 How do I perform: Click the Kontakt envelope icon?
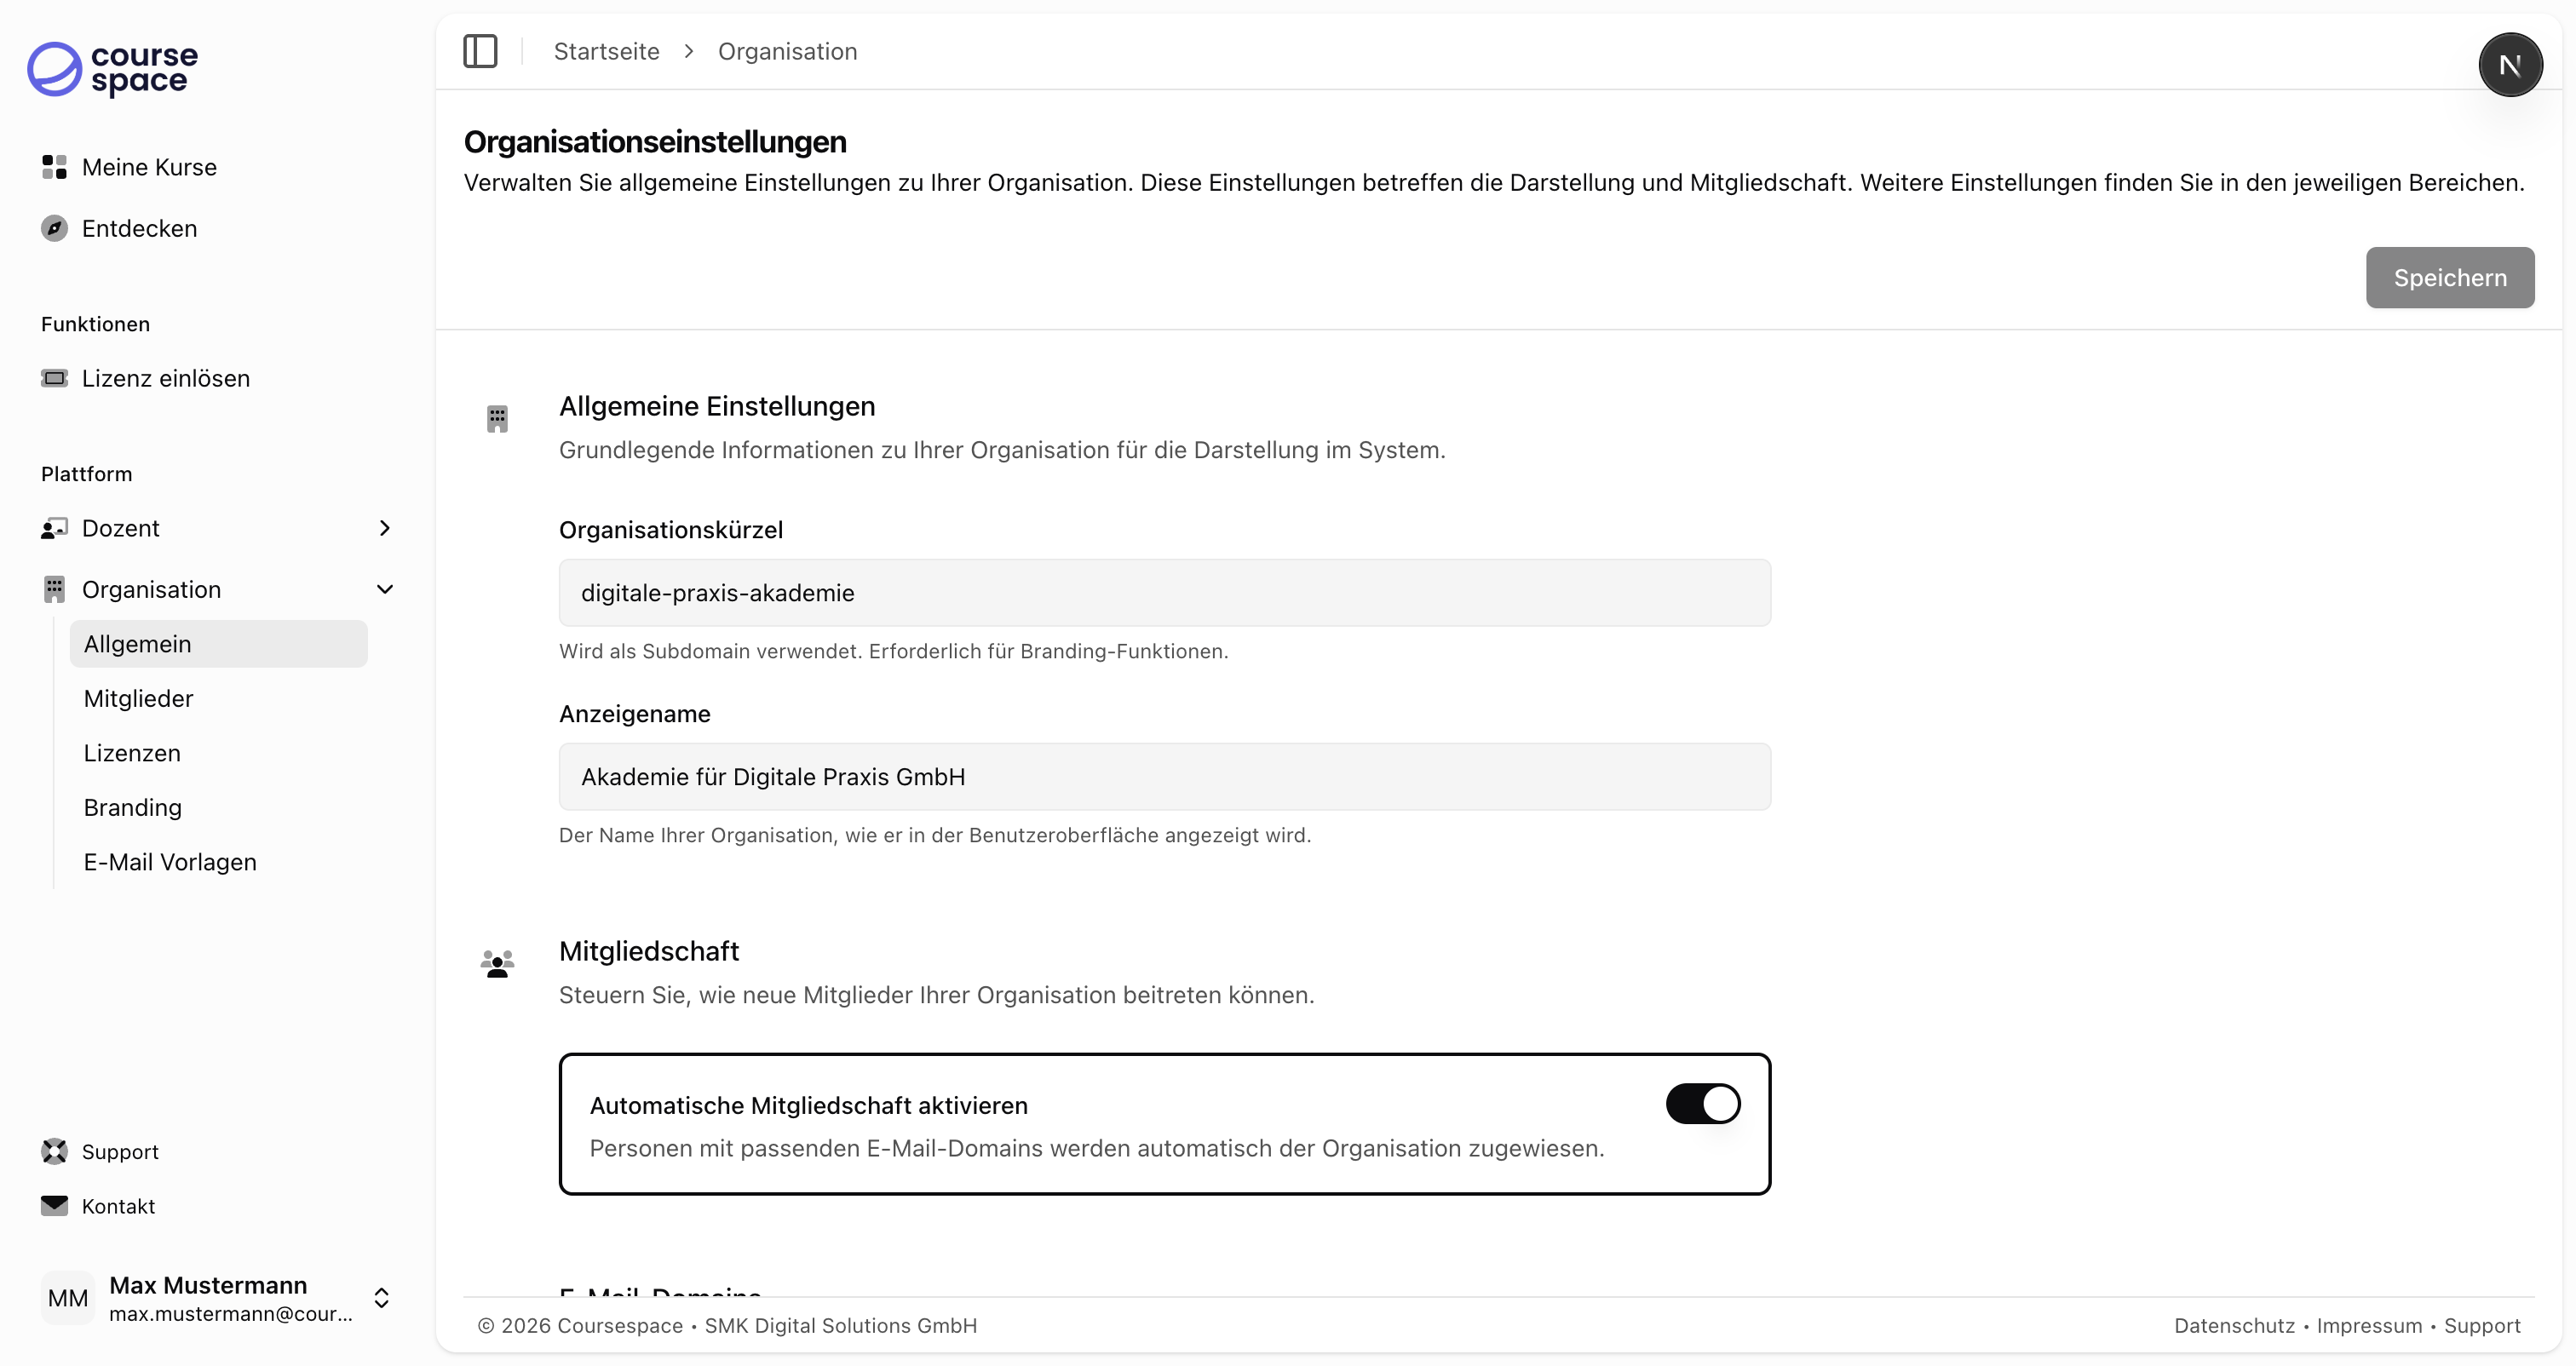click(55, 1205)
